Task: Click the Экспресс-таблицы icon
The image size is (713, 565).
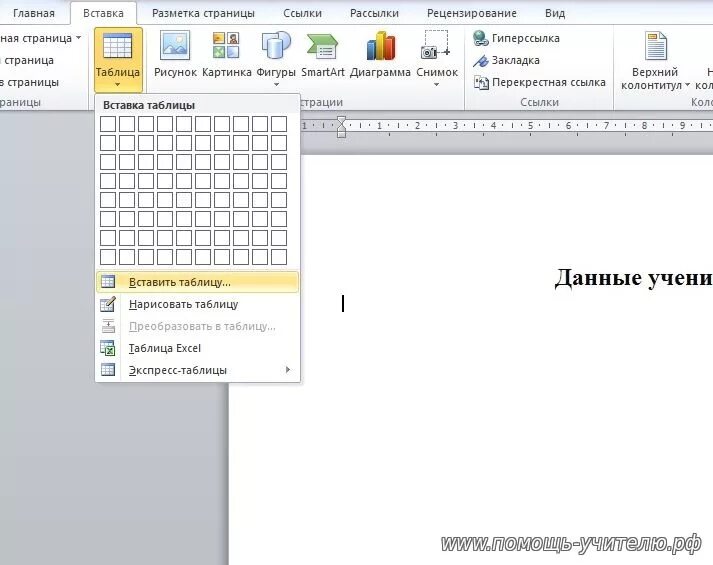Action: 108,370
